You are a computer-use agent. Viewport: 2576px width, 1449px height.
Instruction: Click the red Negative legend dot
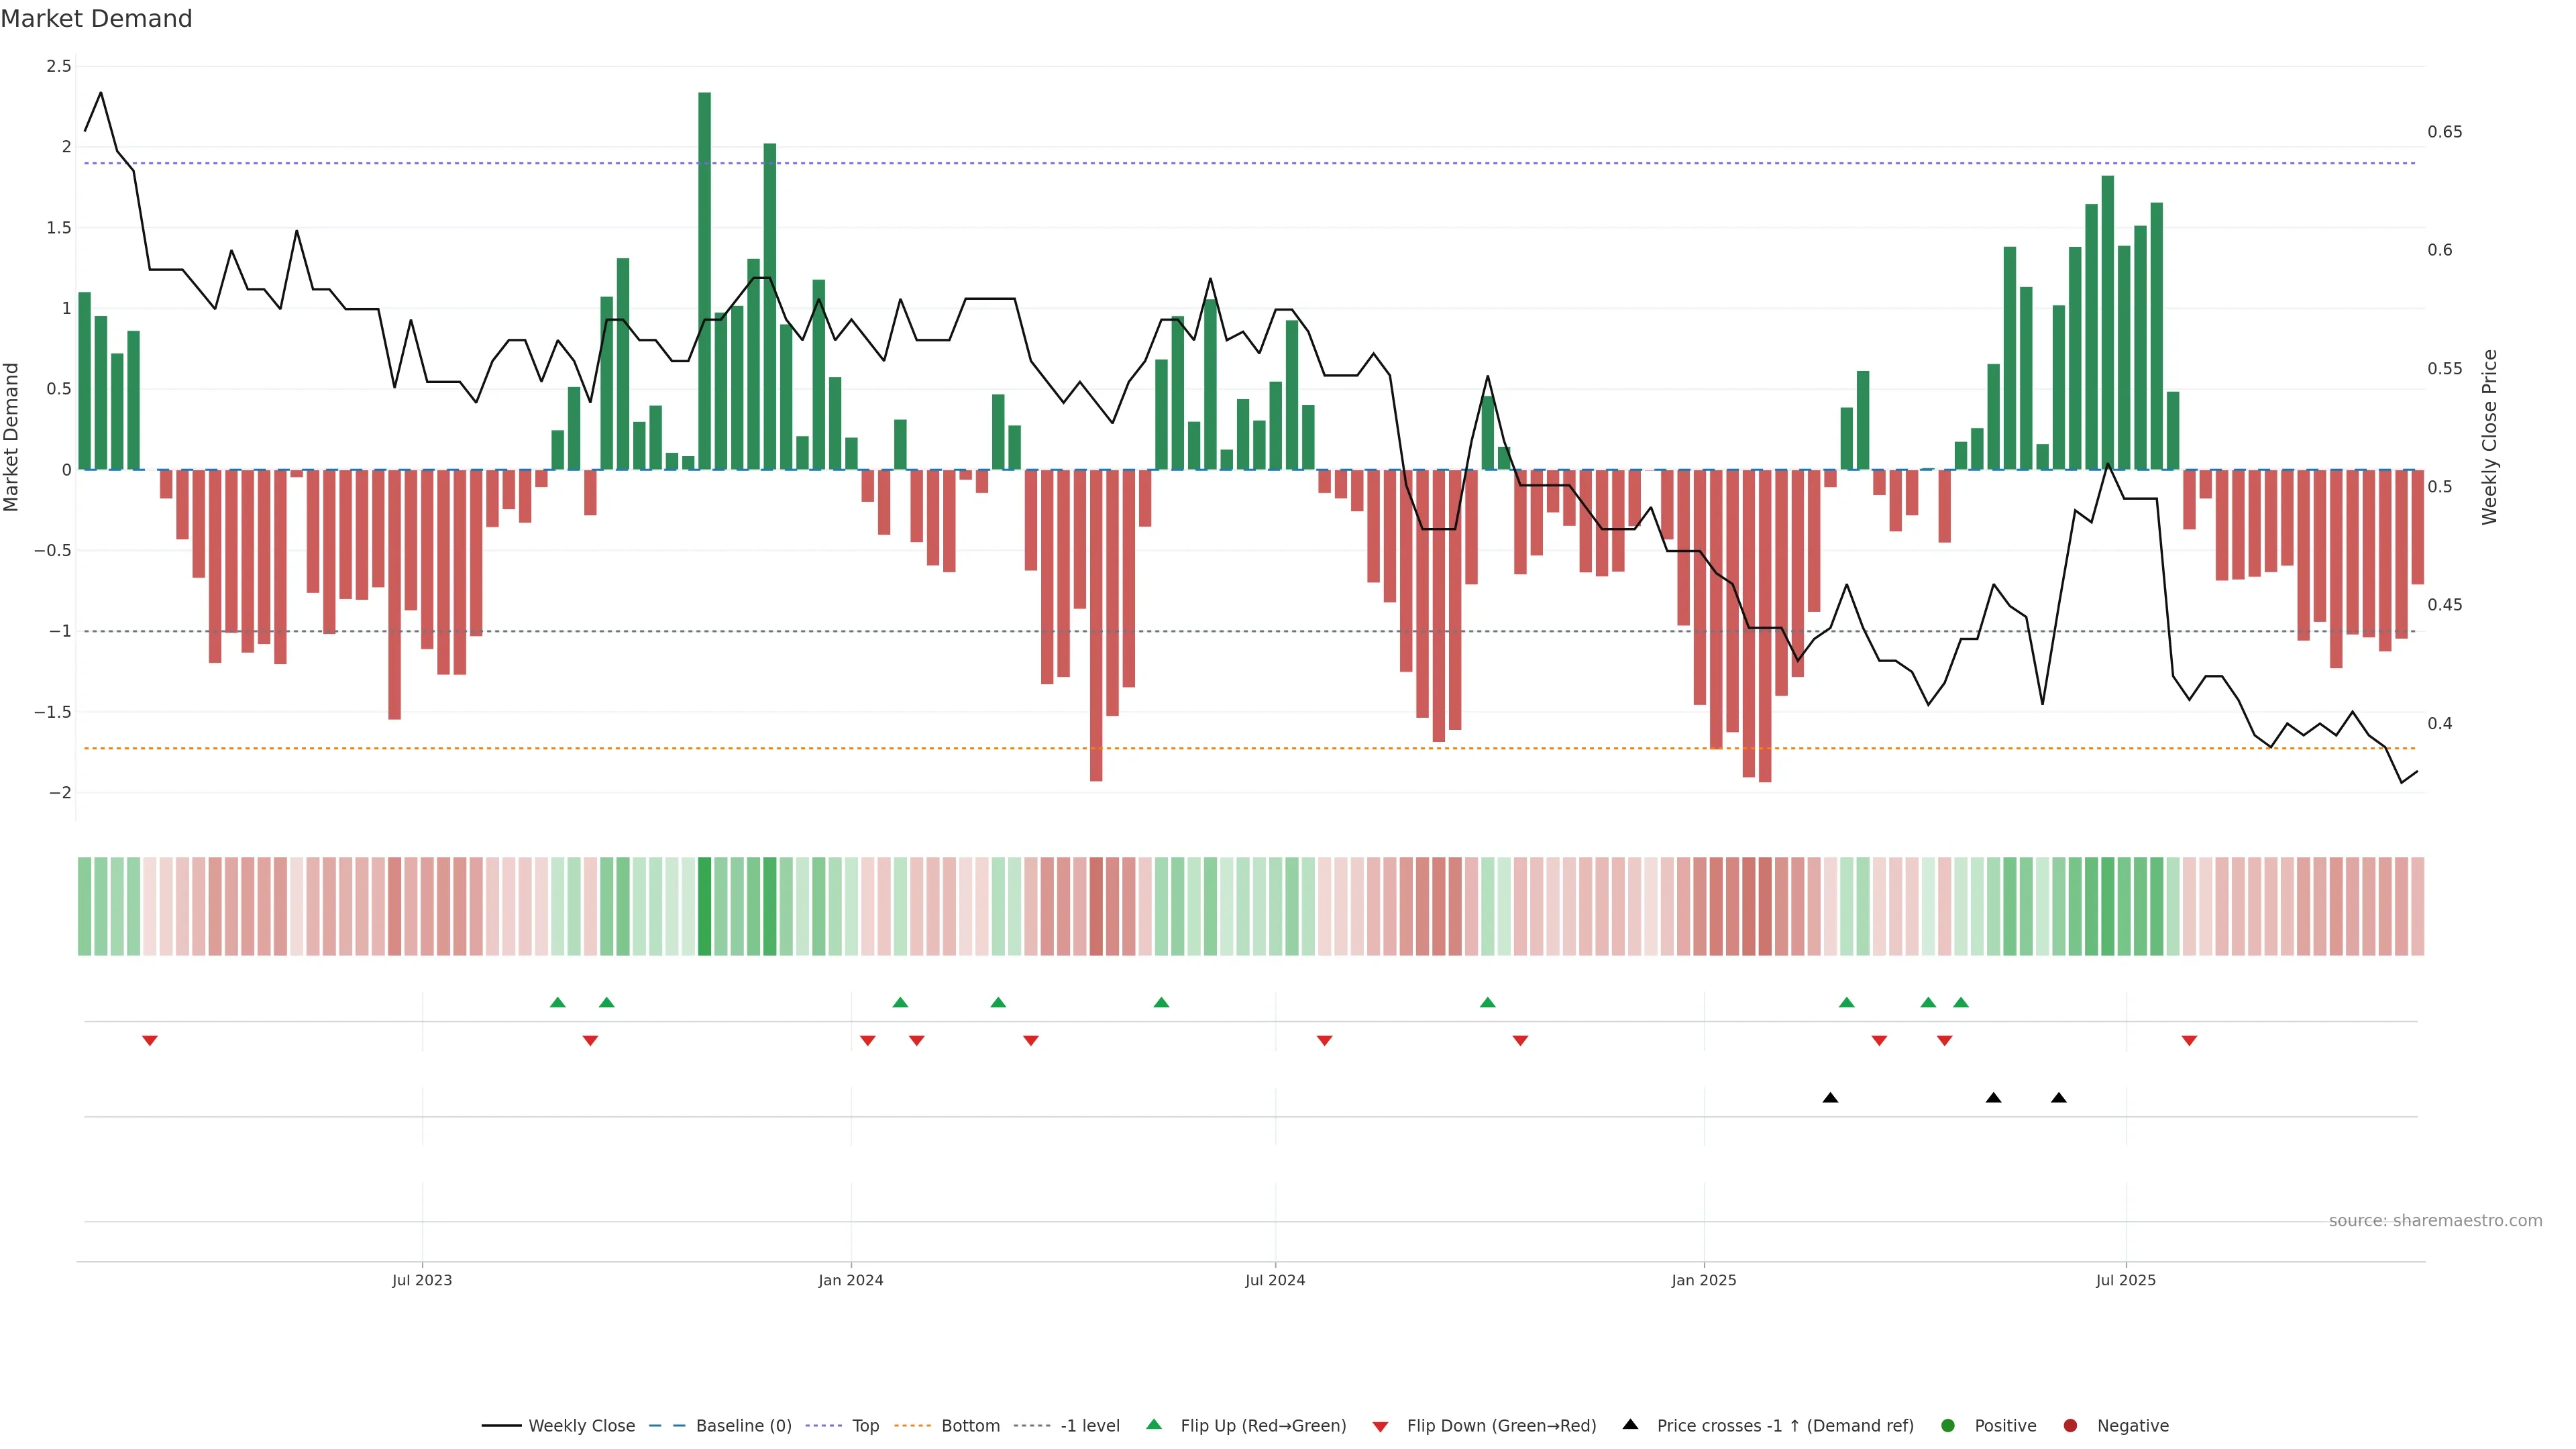coord(2070,1425)
